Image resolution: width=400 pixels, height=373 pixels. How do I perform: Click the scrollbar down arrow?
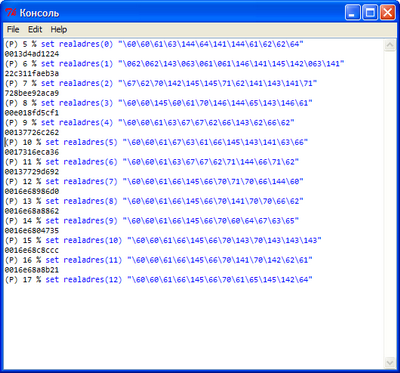click(x=389, y=362)
